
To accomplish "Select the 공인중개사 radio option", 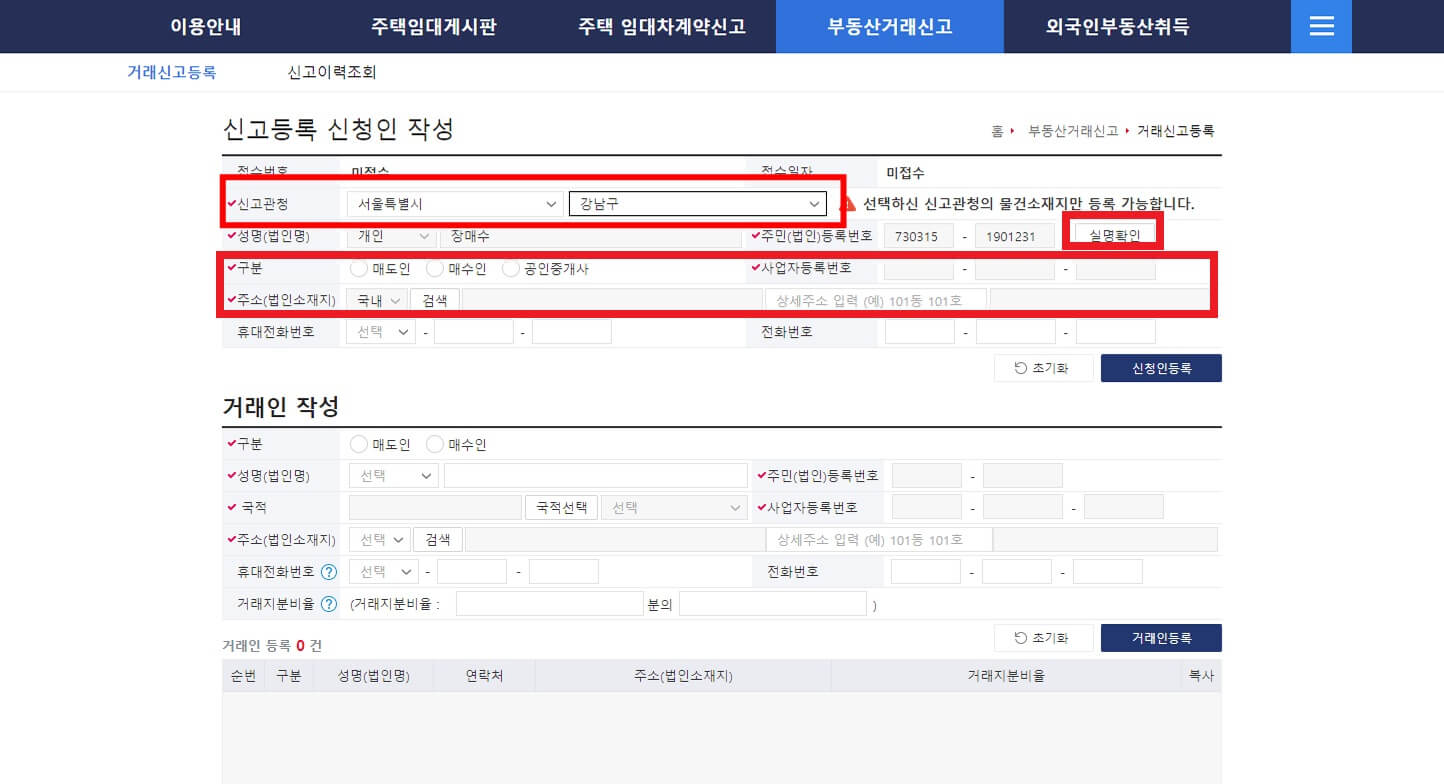I will coord(510,268).
